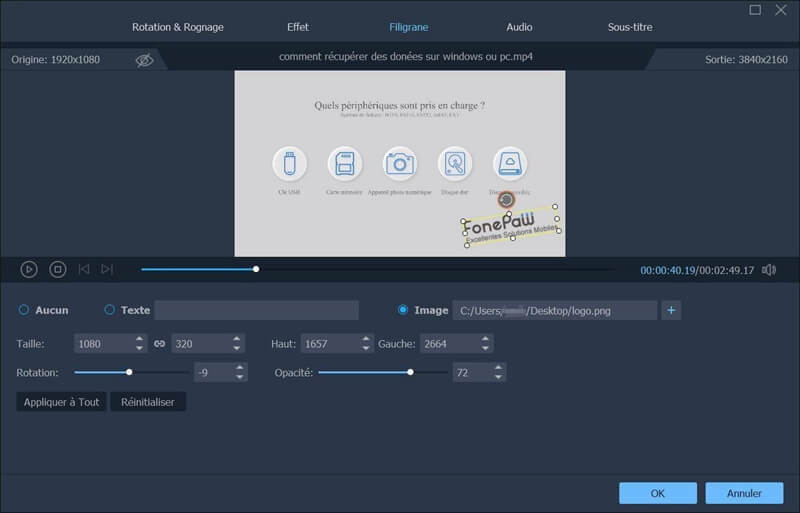Increase the Rotation value

(x=239, y=368)
